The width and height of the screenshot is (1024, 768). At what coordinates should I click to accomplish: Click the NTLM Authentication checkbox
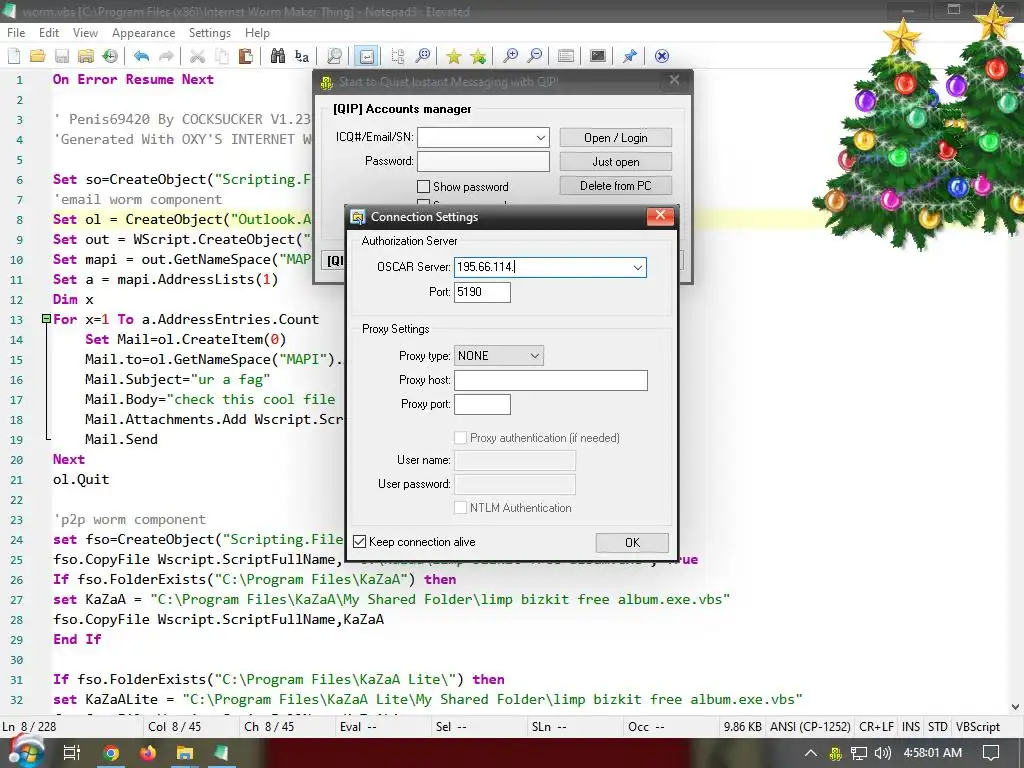[460, 508]
